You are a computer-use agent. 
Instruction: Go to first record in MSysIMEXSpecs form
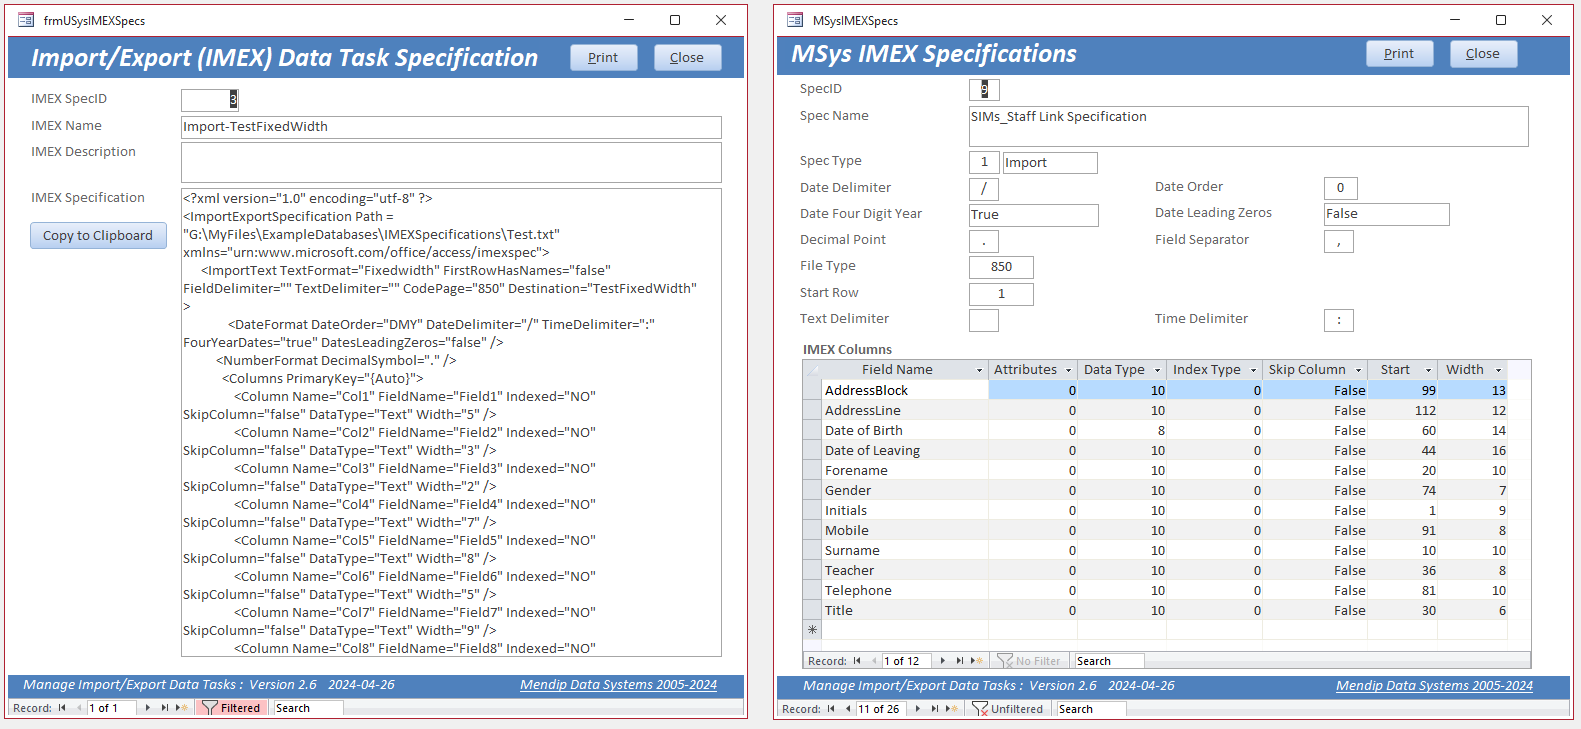point(831,709)
